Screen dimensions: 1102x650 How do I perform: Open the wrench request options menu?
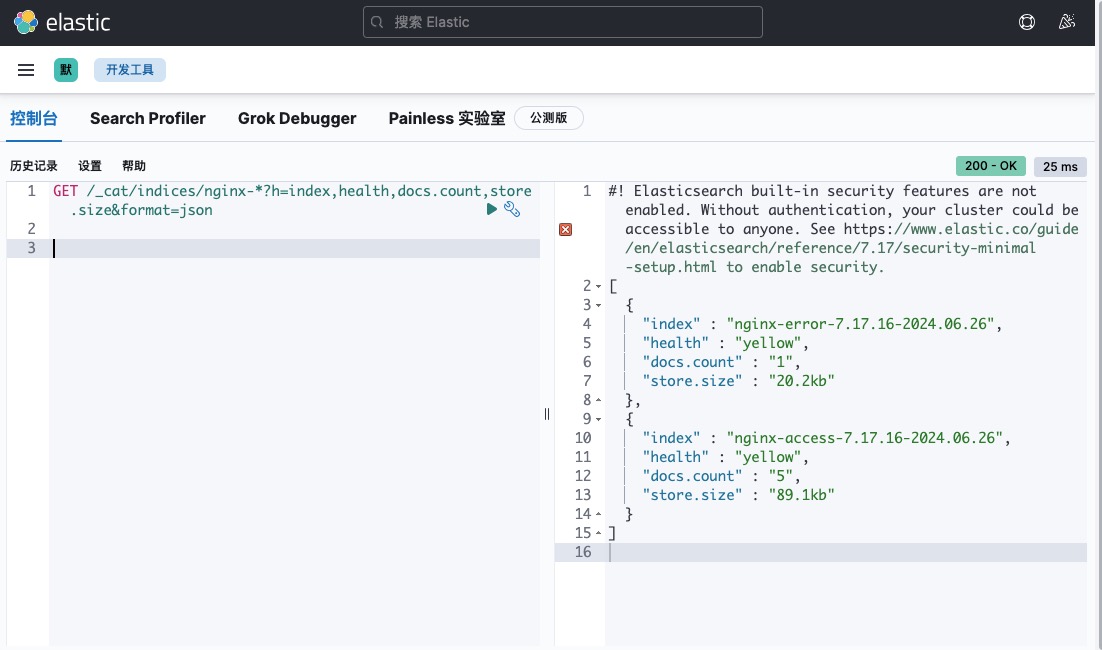pos(511,209)
